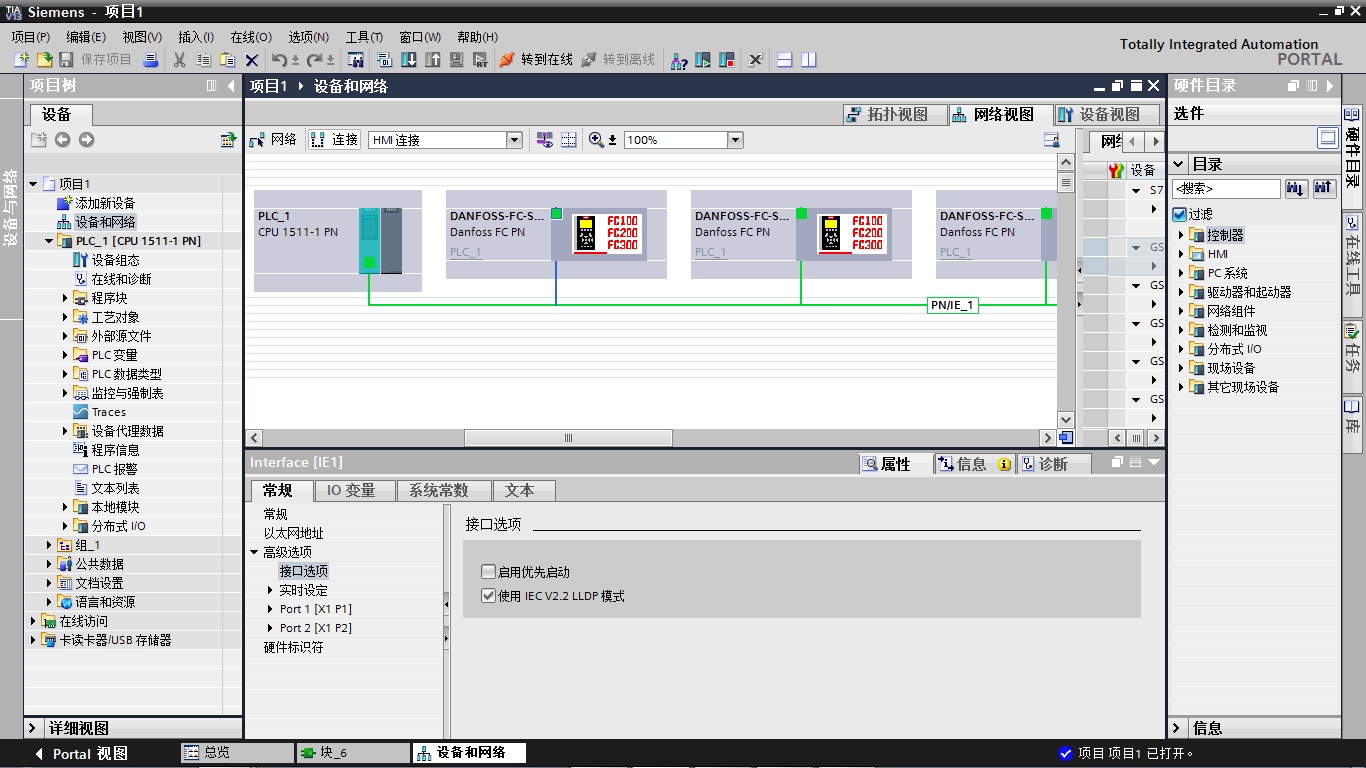Expand Port 1 [X1 P1] in properties navigation

(x=270, y=609)
